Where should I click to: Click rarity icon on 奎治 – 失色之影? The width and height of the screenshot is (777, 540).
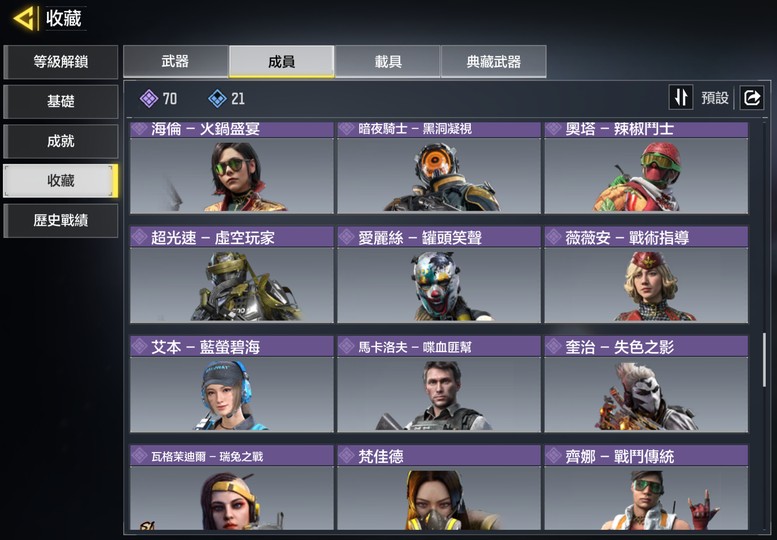pos(554,346)
